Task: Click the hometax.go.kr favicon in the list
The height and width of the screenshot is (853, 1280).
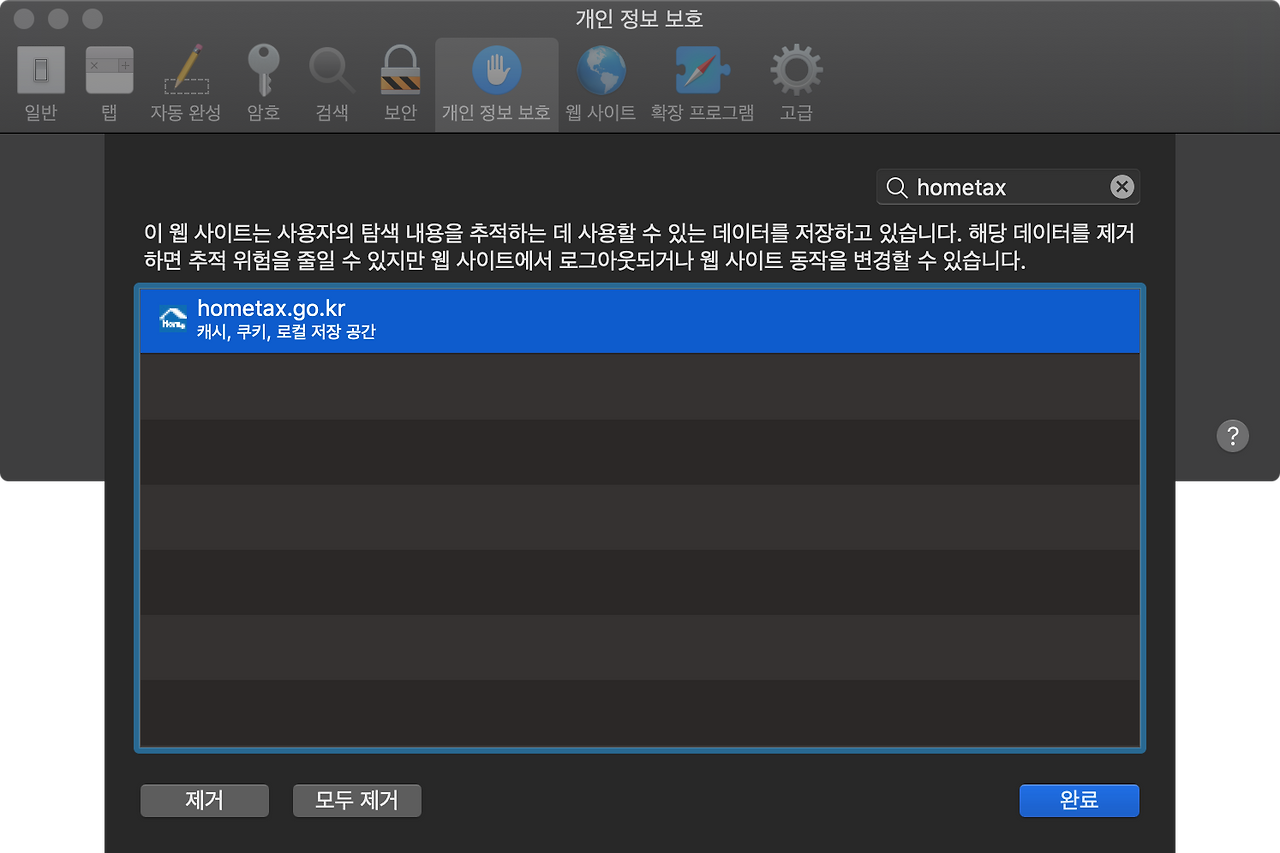Action: pyautogui.click(x=171, y=319)
